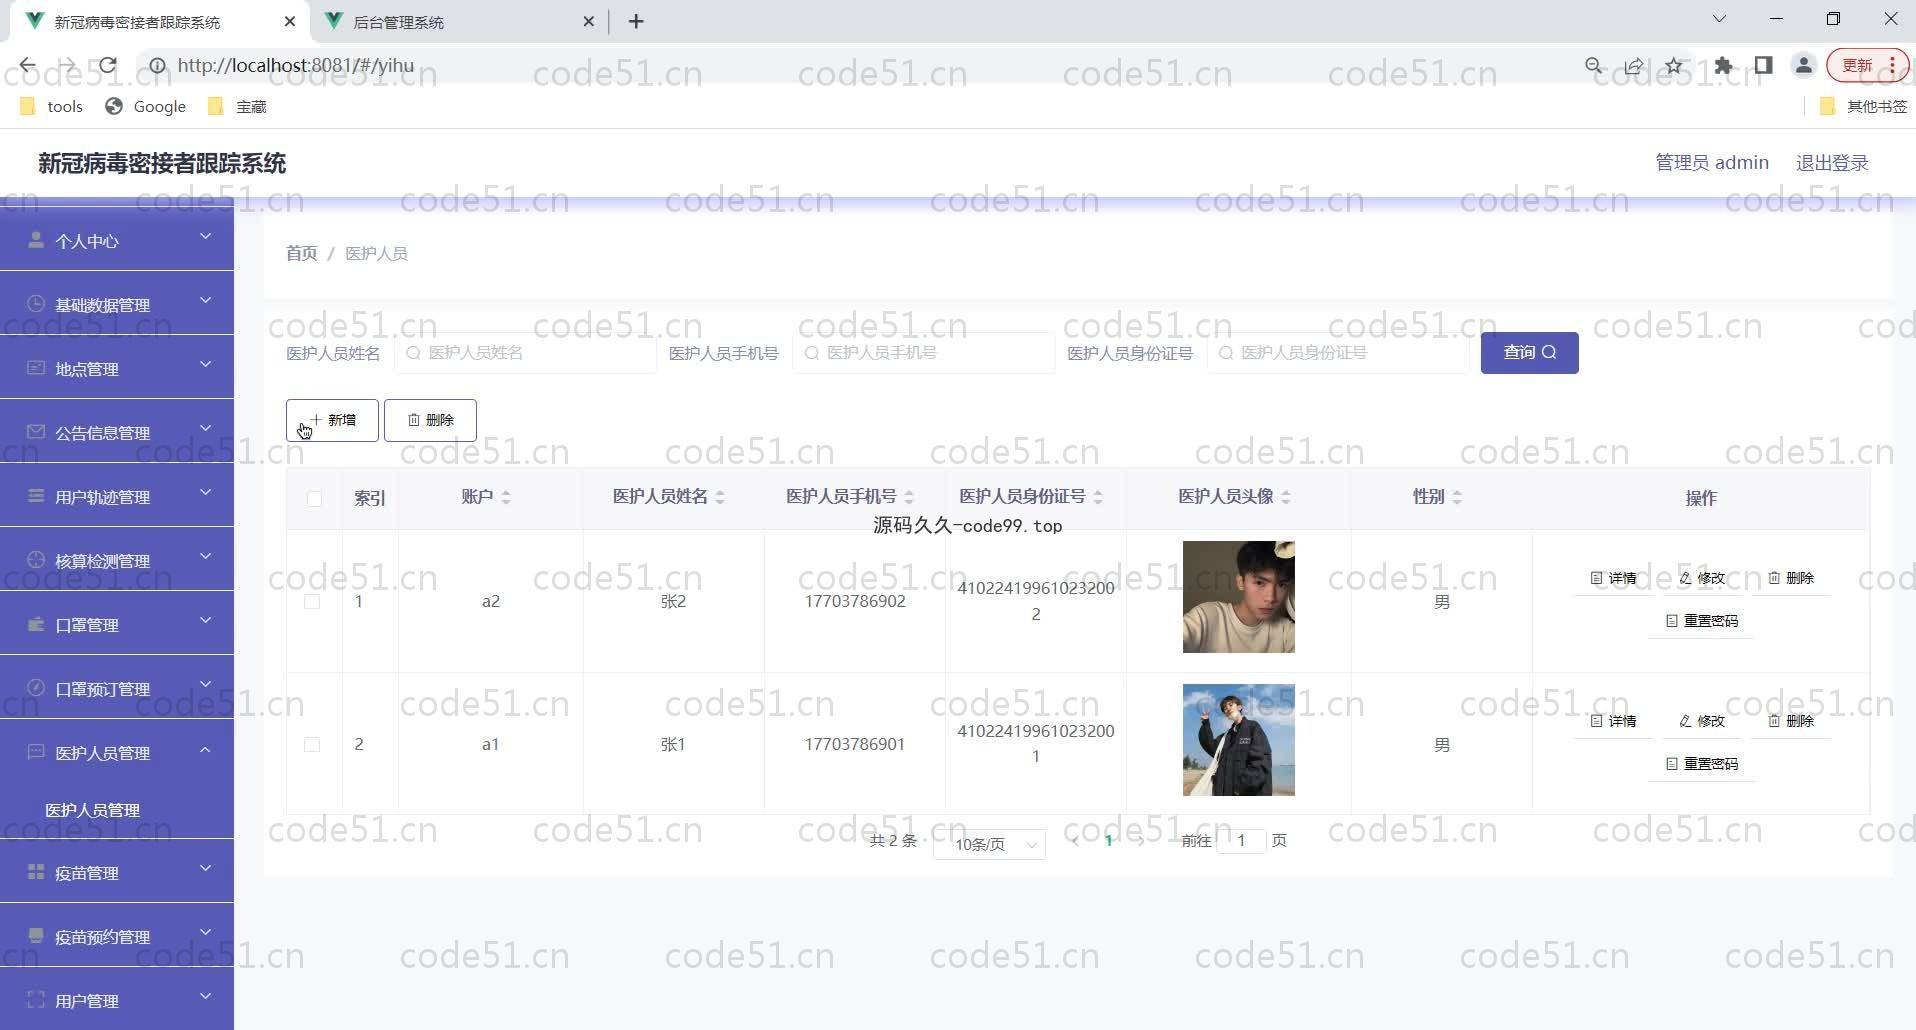Click 重置密码 for the 张2 row
The height and width of the screenshot is (1030, 1916).
coord(1702,621)
